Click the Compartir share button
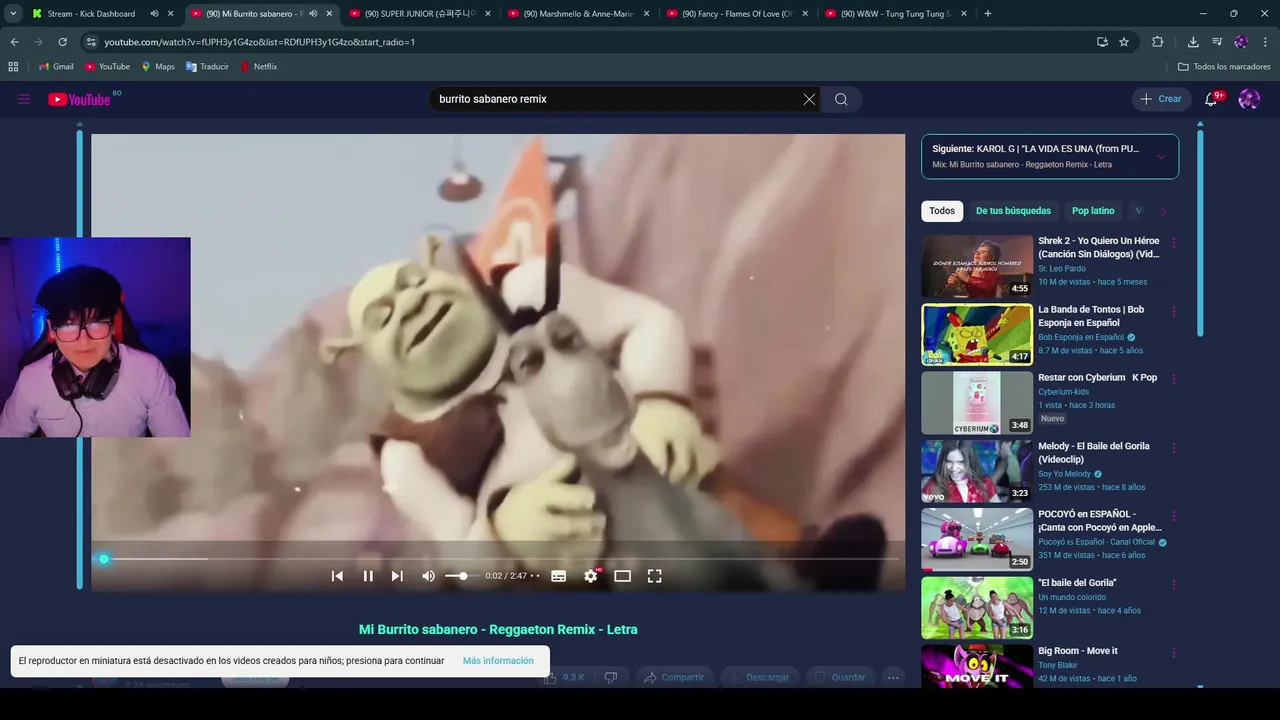This screenshot has height=720, width=1280. [x=674, y=677]
